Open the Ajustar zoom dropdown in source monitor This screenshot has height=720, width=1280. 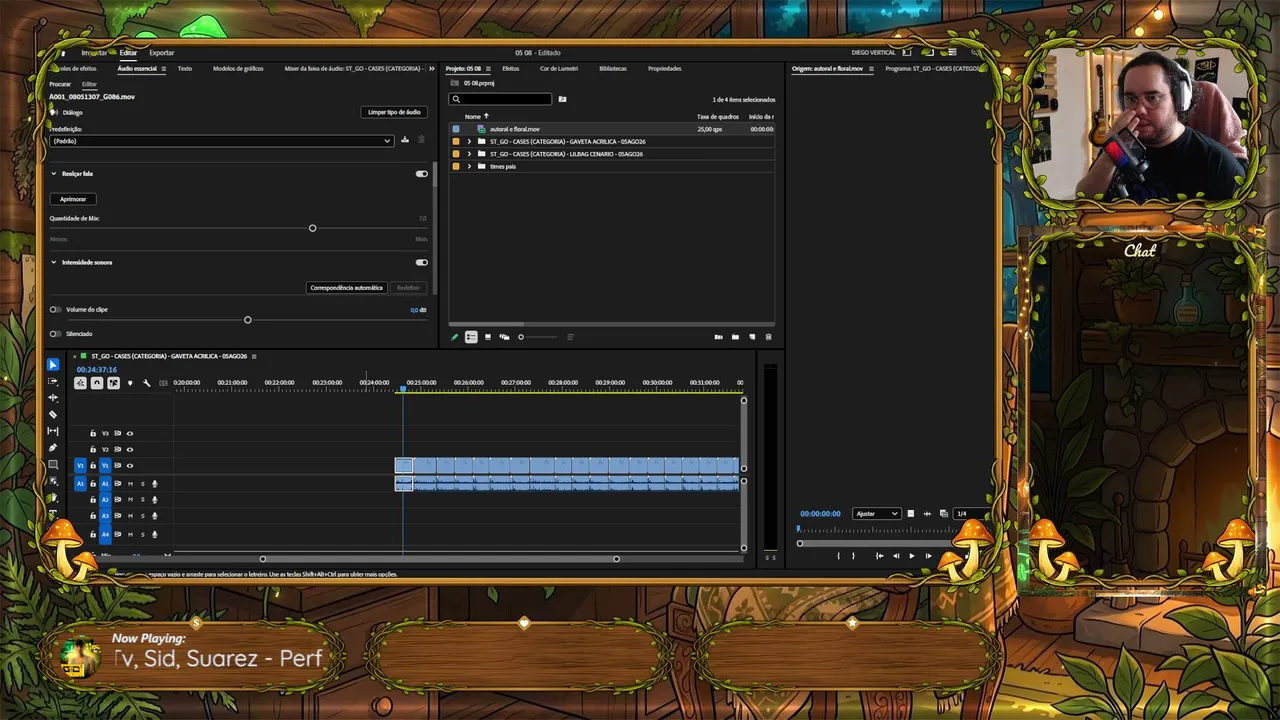click(876, 514)
